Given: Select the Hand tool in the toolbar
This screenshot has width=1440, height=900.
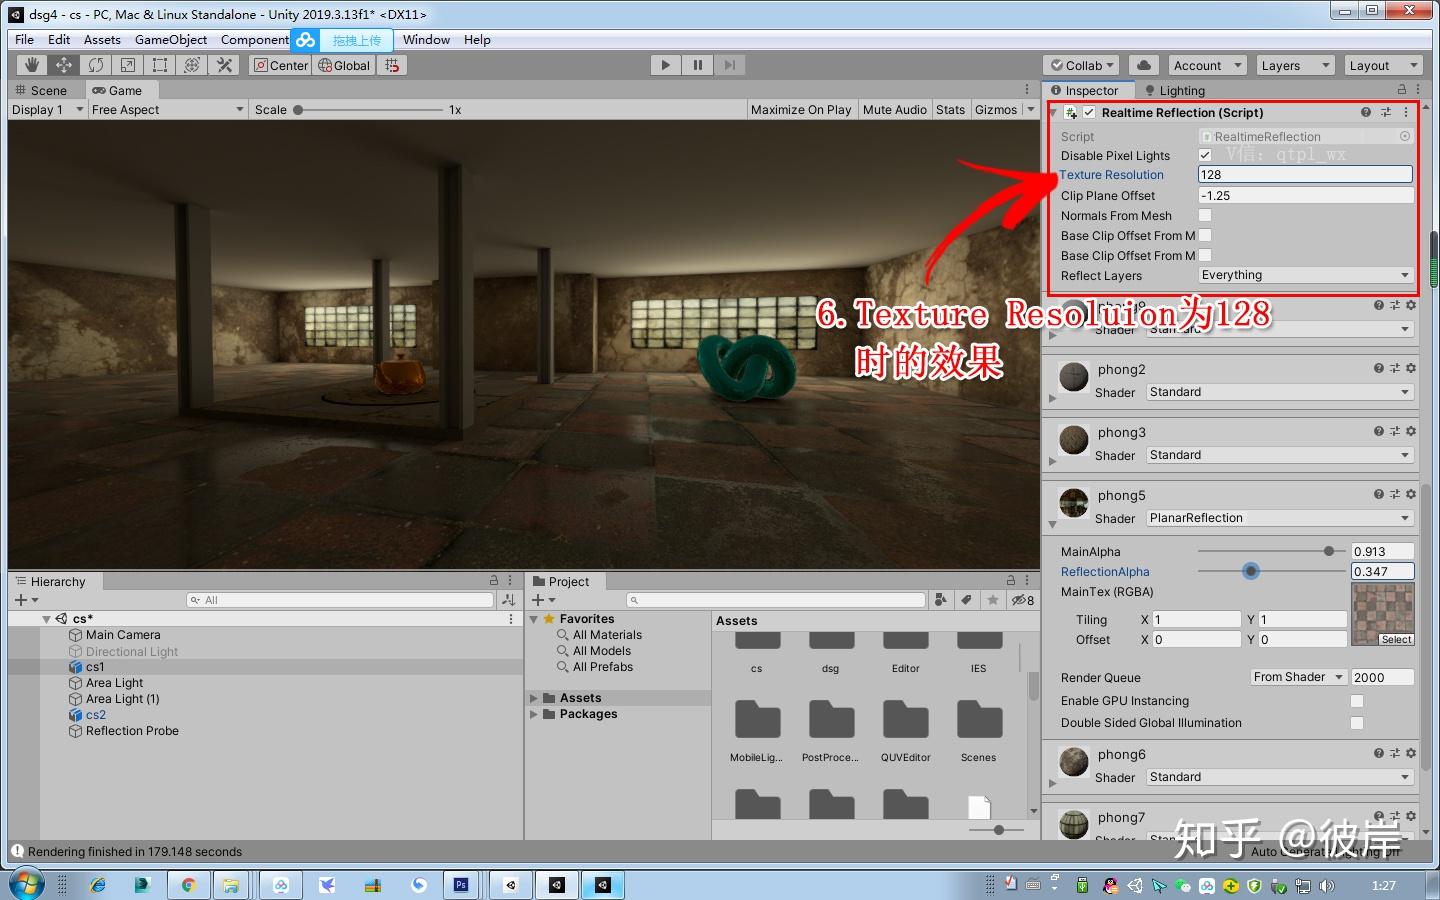Looking at the screenshot, I should pos(31,64).
